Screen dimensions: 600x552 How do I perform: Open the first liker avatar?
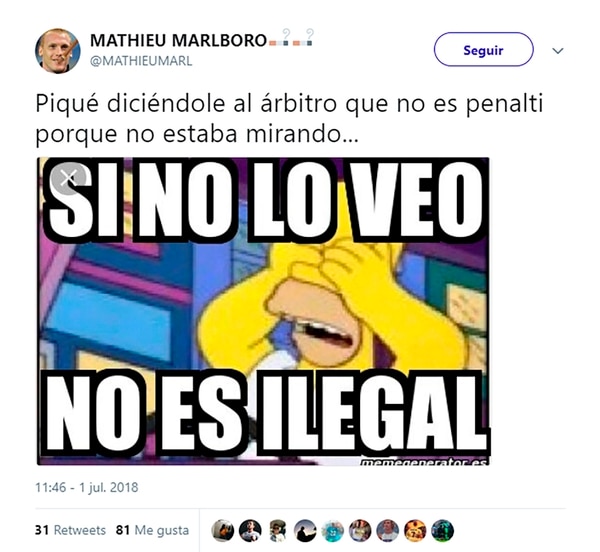pos(222,531)
